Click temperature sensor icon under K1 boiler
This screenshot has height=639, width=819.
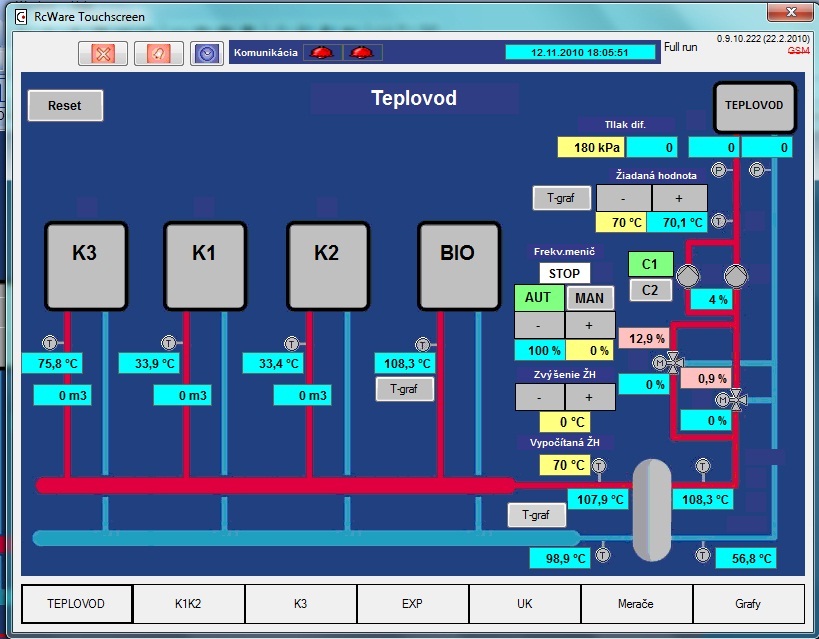(x=168, y=343)
